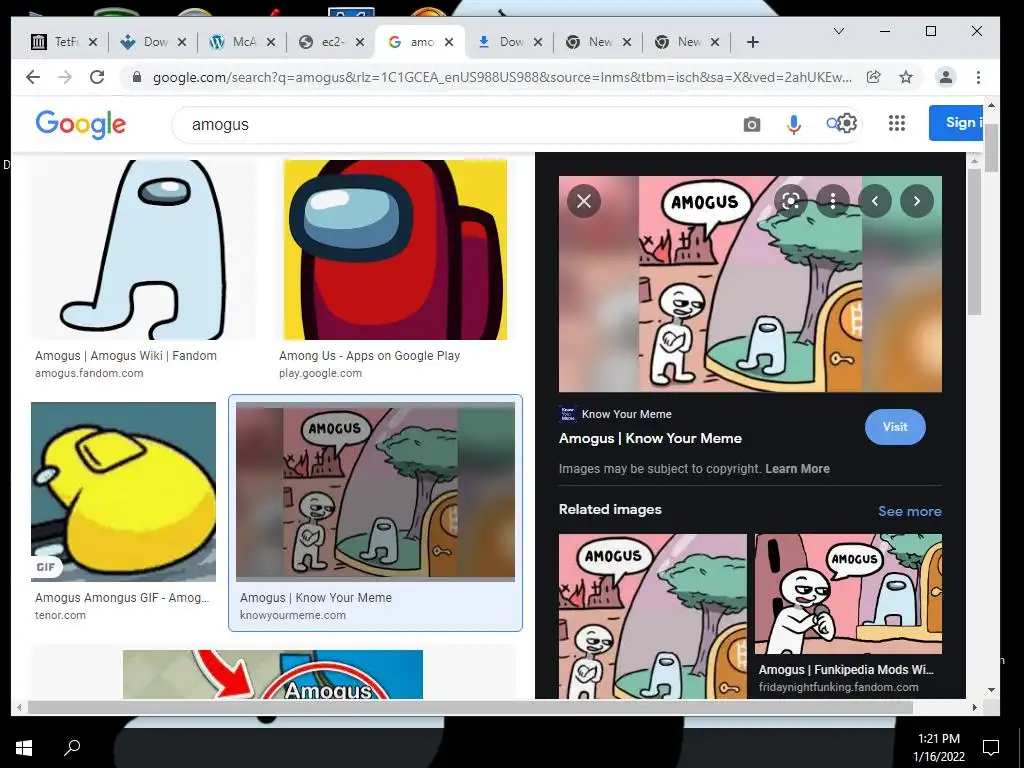Close the image preview panel
Image resolution: width=1024 pixels, height=768 pixels.
point(584,200)
